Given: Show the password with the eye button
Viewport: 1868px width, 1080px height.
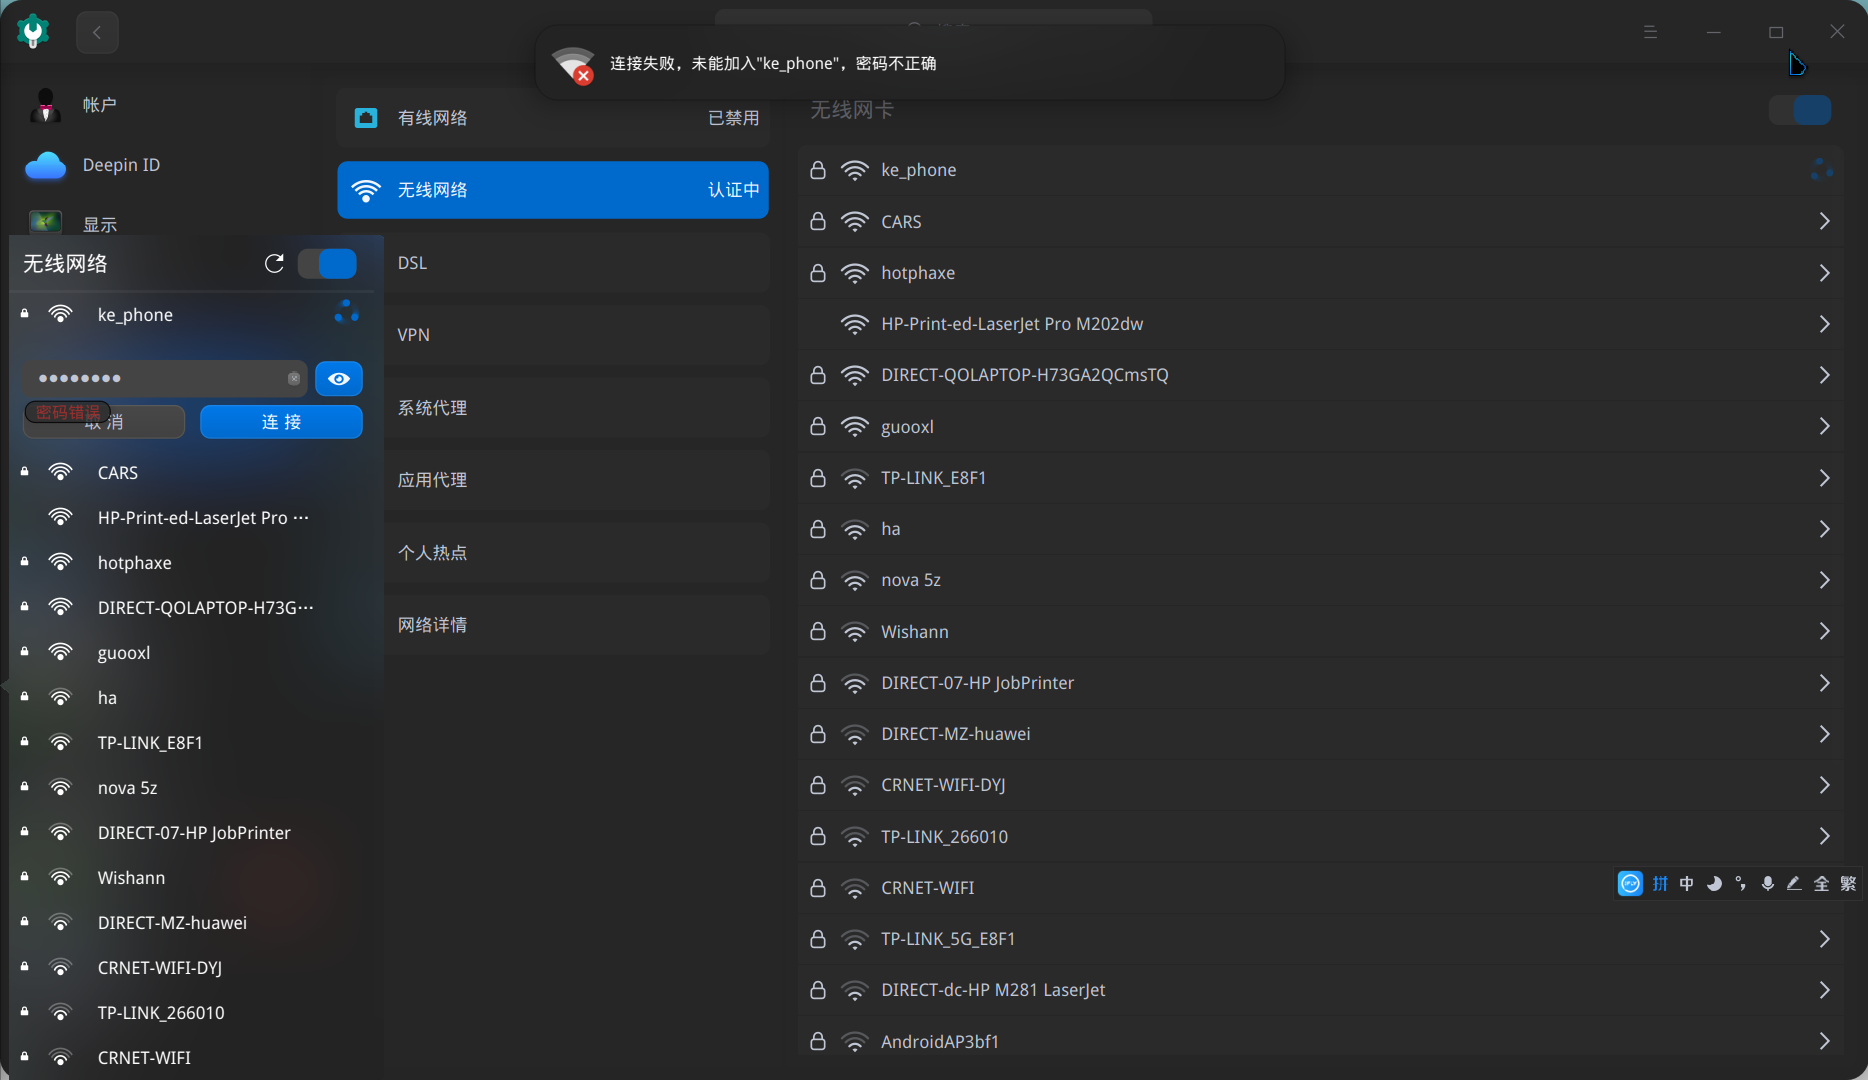Looking at the screenshot, I should [x=339, y=379].
